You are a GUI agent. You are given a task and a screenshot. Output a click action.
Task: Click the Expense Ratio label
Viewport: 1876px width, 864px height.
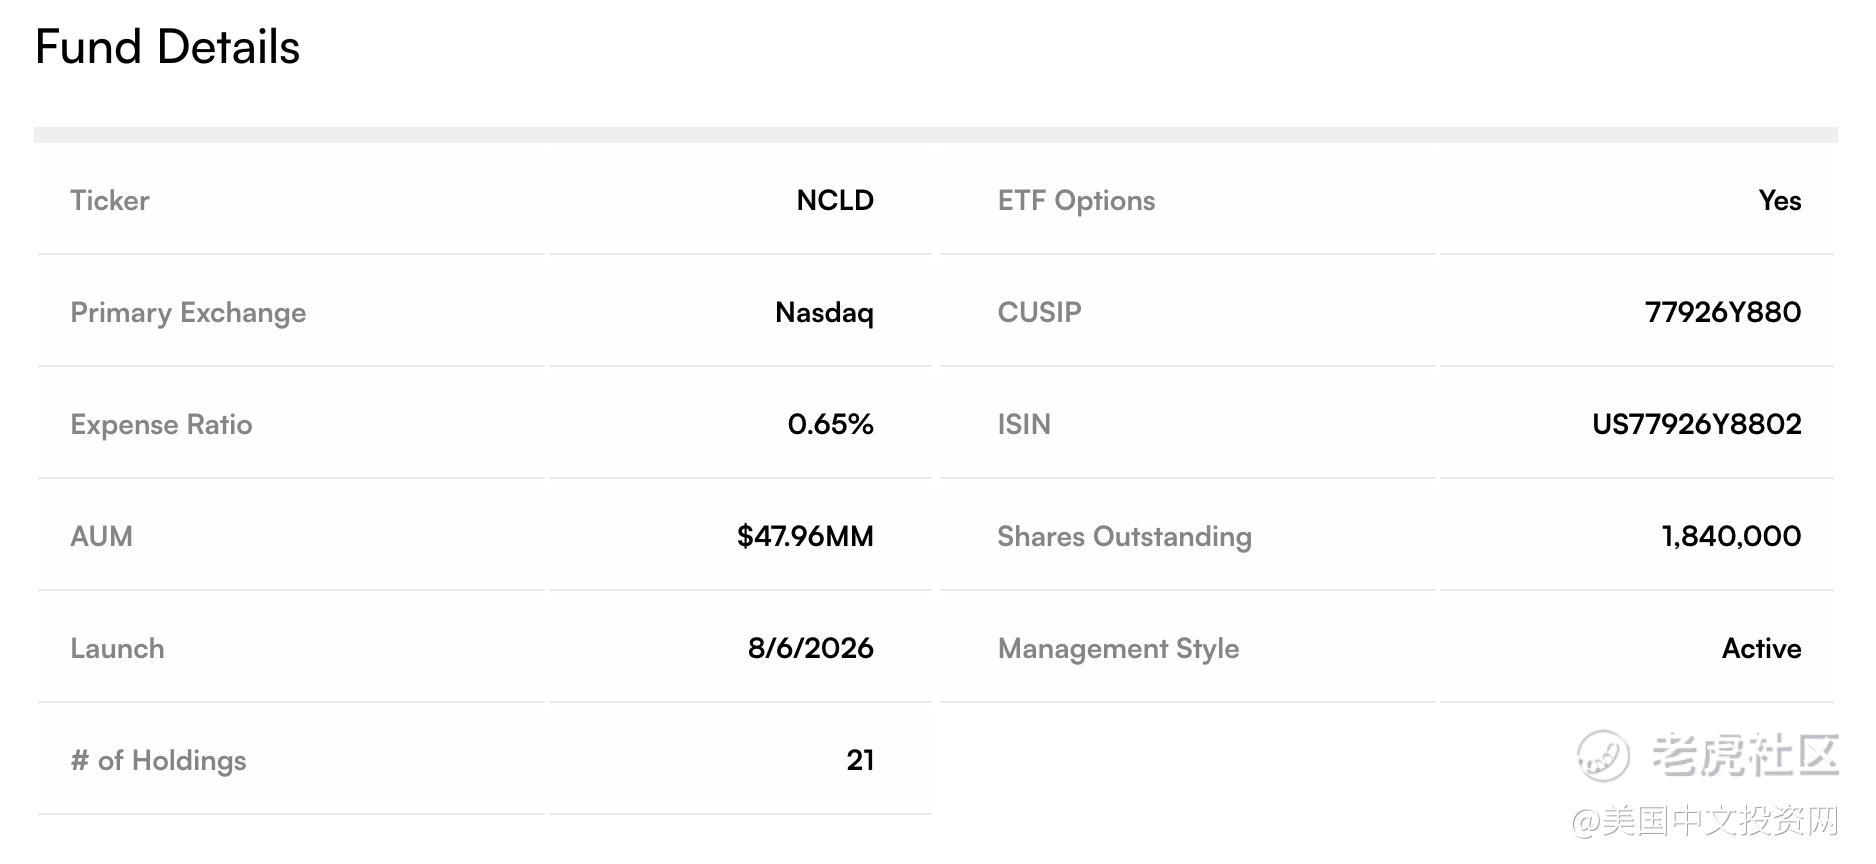(161, 425)
